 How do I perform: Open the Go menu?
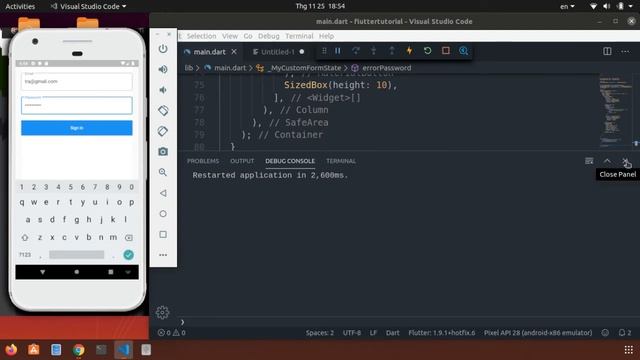[248, 36]
